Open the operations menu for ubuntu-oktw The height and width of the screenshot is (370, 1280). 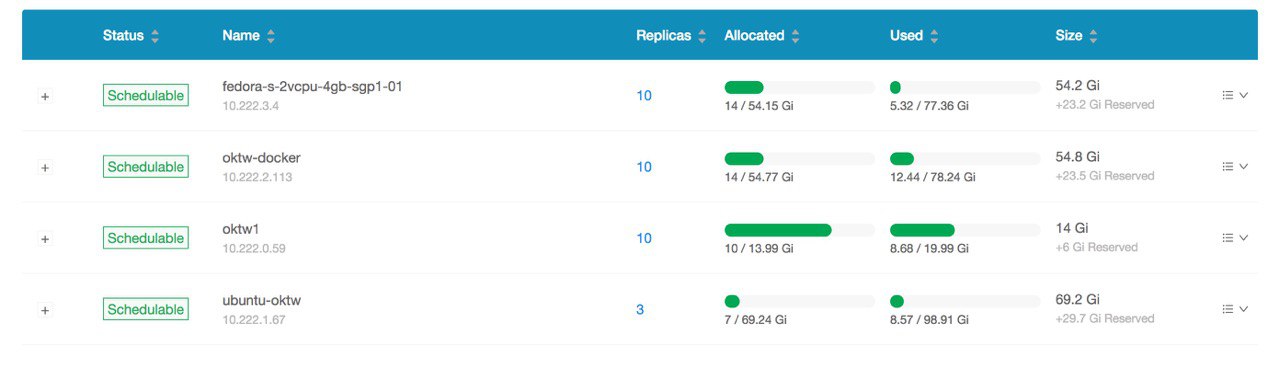pos(1235,309)
